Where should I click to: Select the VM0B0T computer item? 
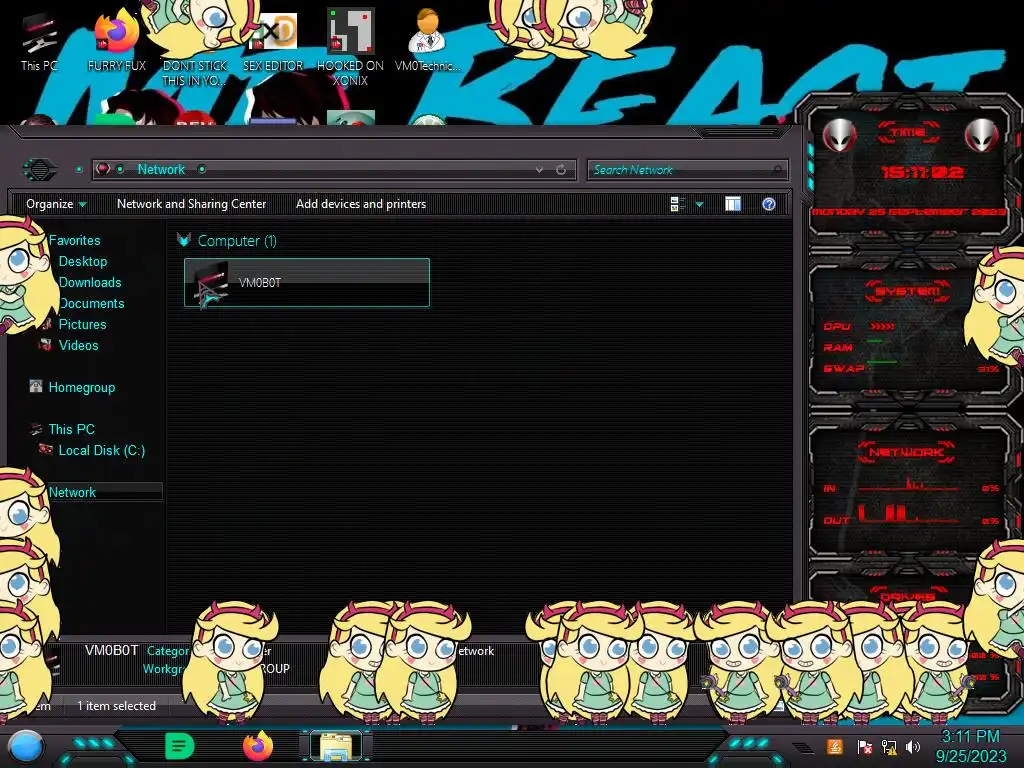pos(307,282)
